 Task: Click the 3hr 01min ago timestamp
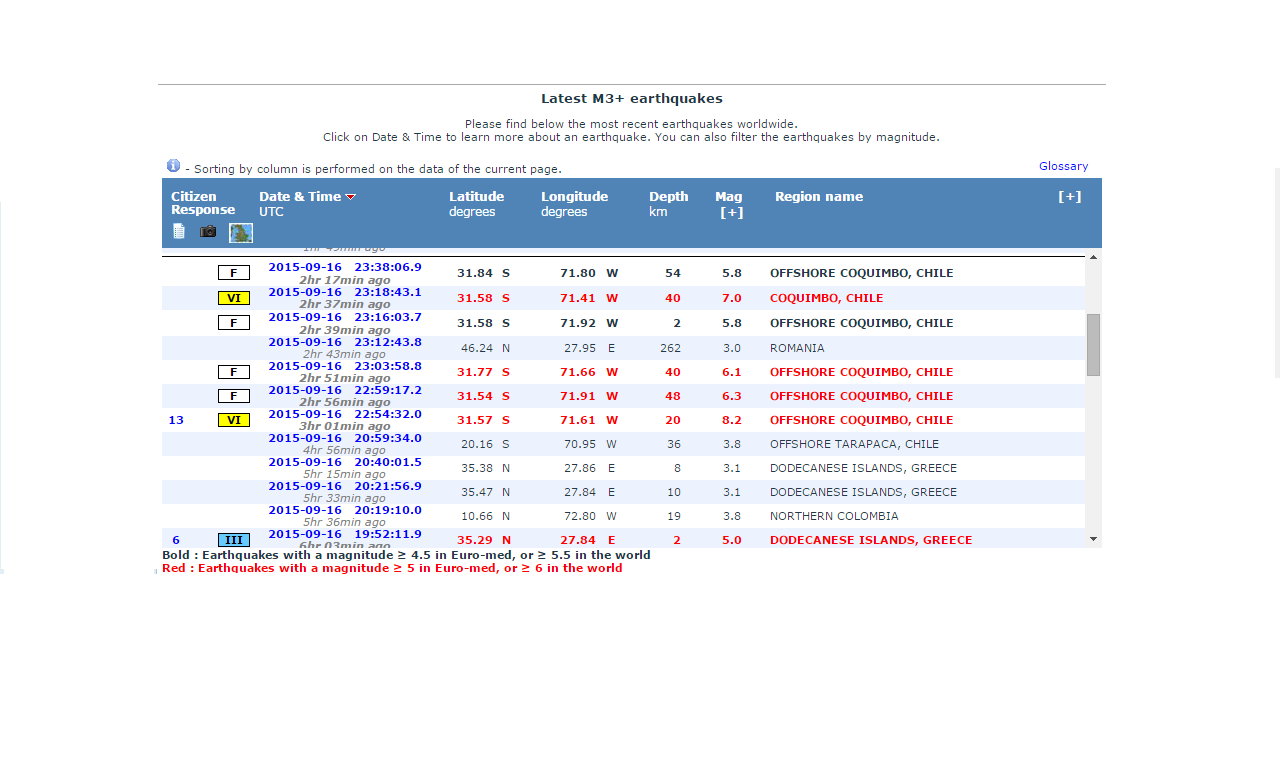tap(345, 427)
